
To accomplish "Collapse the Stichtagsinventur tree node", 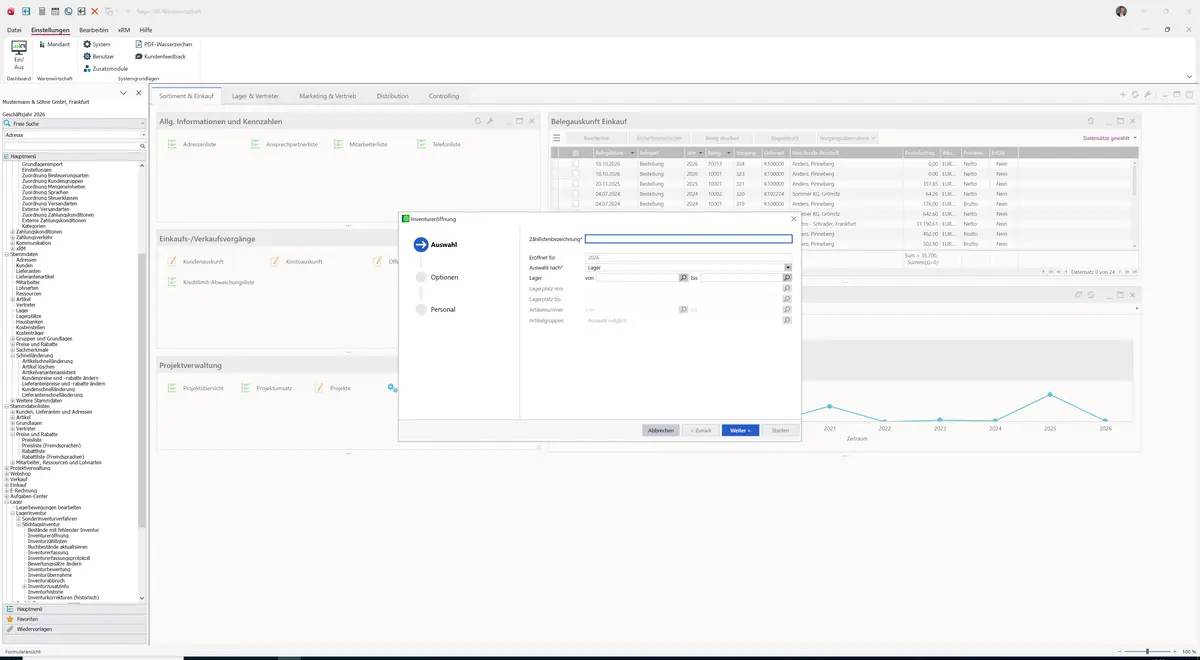I will click(17, 524).
